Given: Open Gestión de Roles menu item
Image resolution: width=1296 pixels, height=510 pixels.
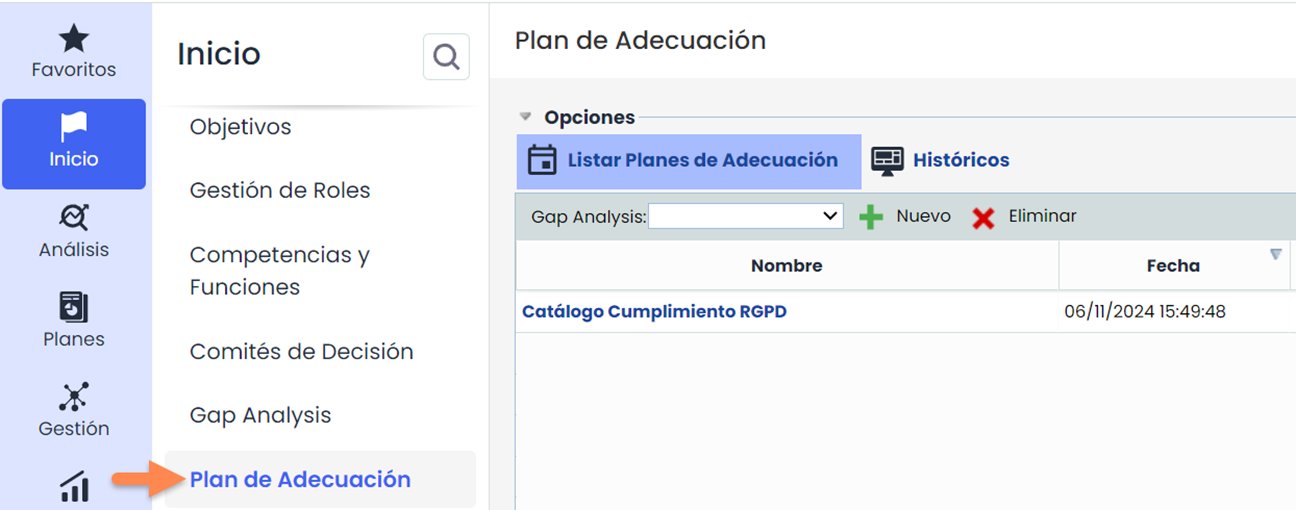Looking at the screenshot, I should coord(280,190).
